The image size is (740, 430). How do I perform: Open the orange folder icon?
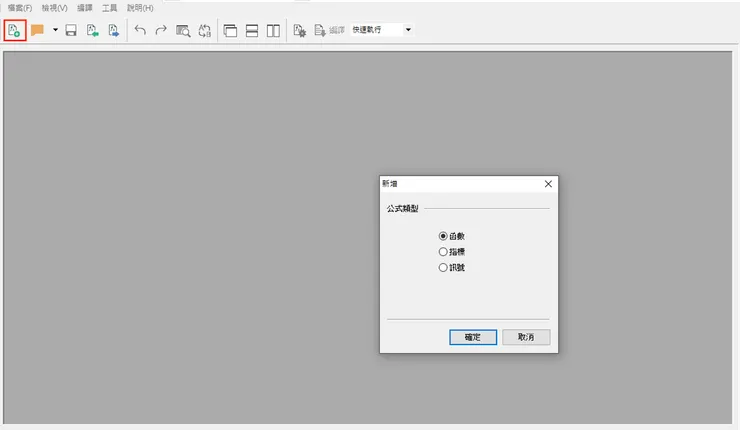click(37, 30)
